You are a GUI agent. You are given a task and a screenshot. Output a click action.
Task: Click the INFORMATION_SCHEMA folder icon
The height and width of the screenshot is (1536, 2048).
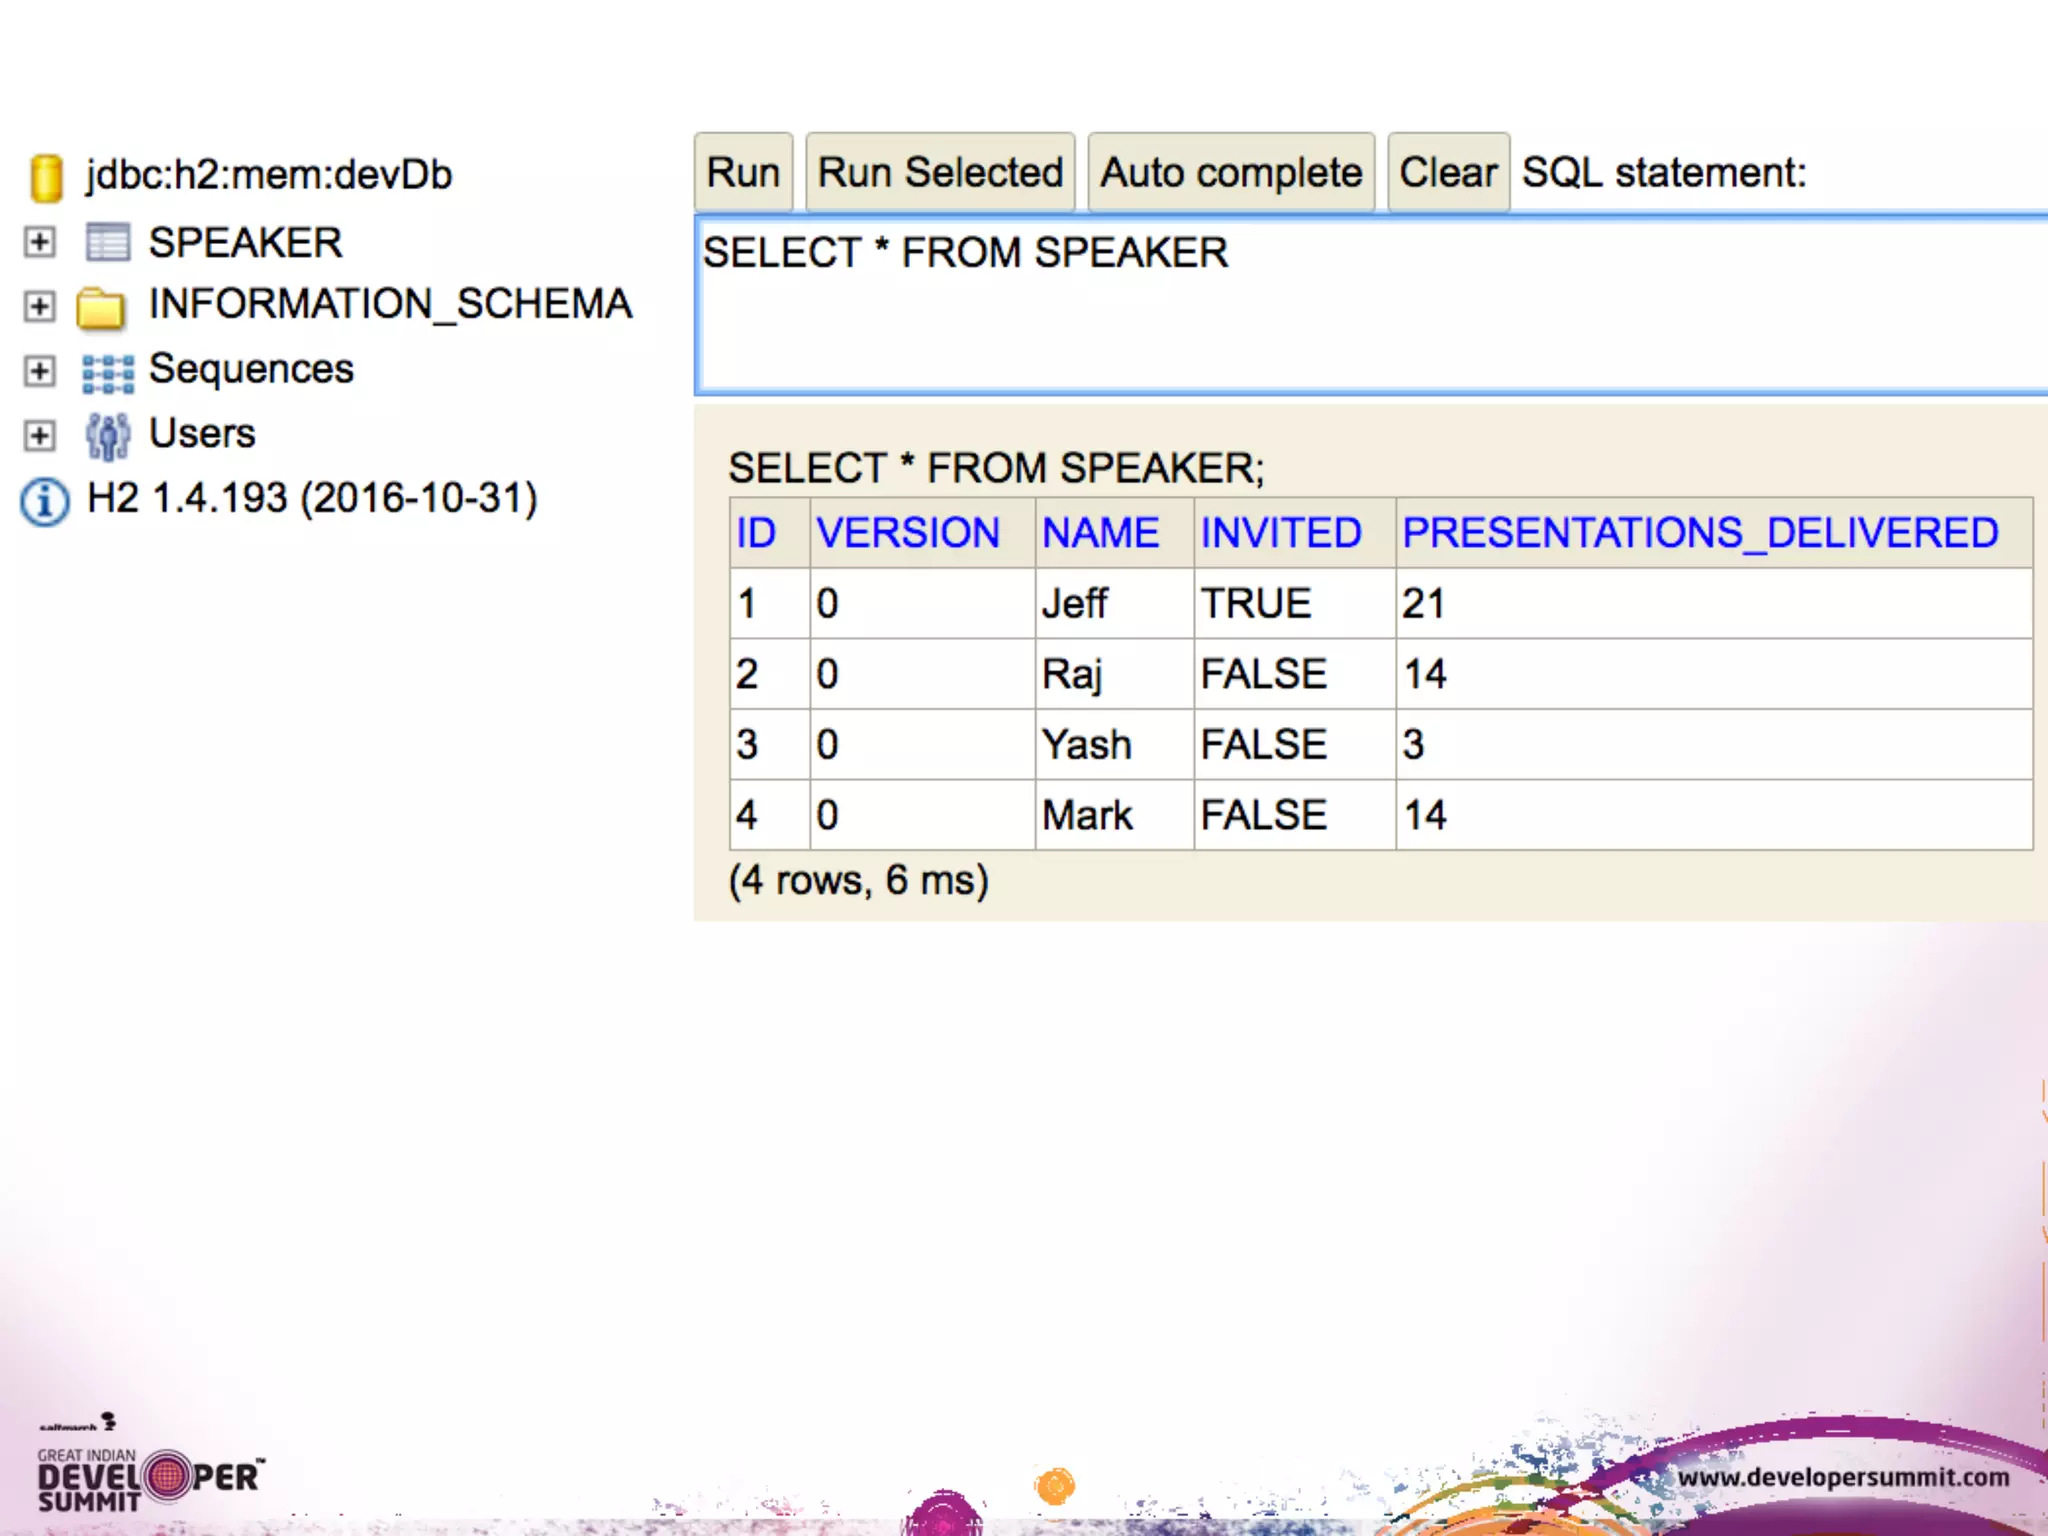tap(101, 307)
